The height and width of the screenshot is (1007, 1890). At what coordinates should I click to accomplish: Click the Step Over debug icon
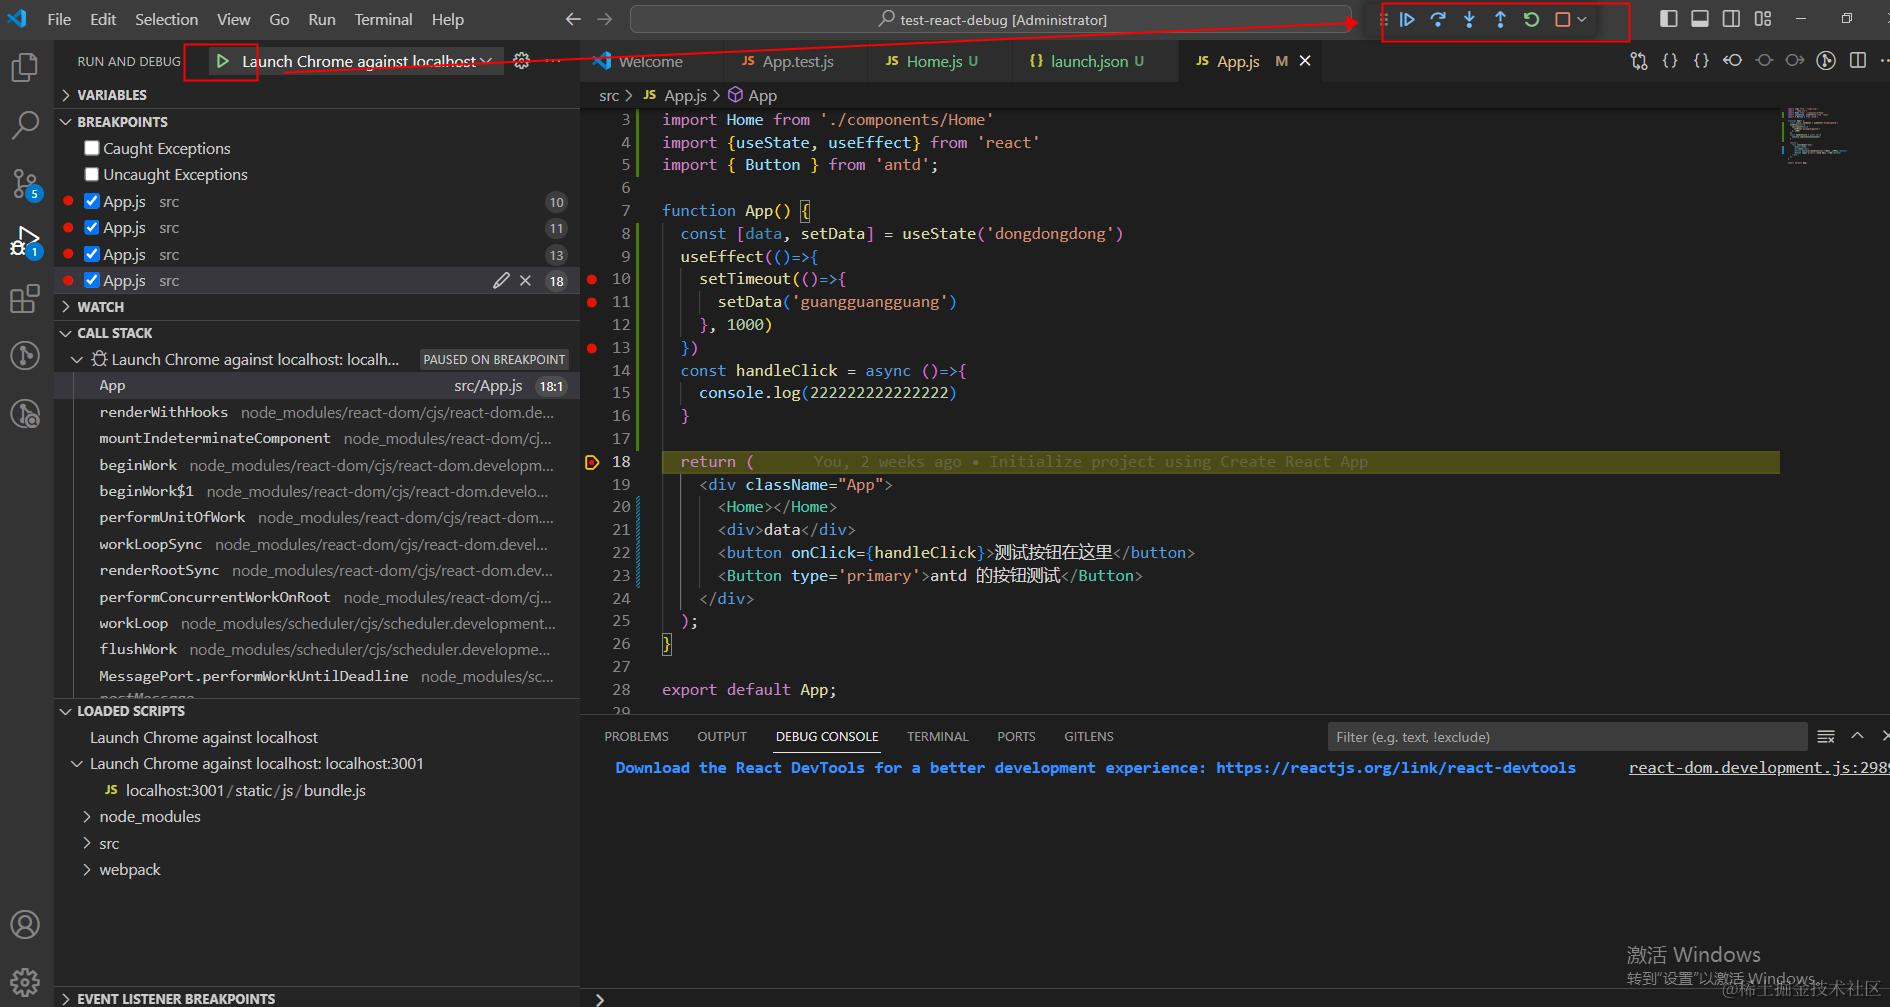1438,19
